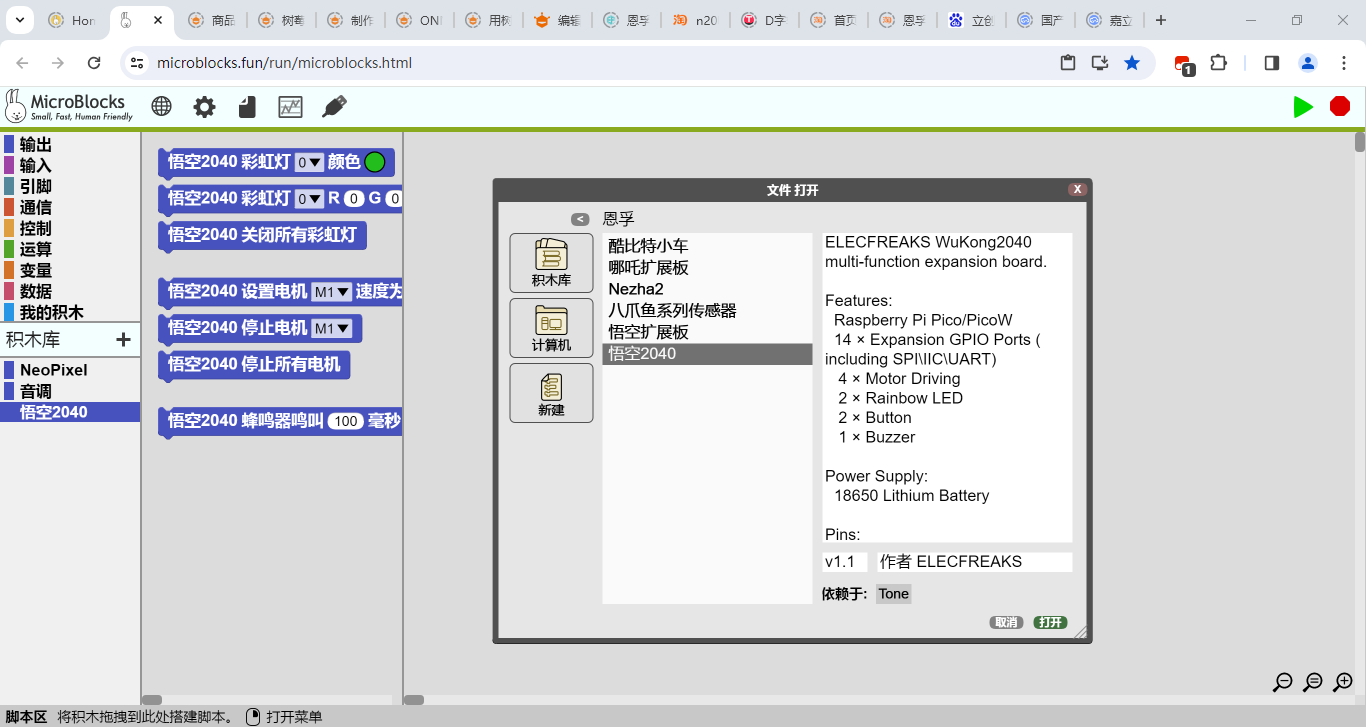Choose 哪吒扩展板 in file list
Image resolution: width=1366 pixels, height=727 pixels.
pyautogui.click(x=707, y=268)
